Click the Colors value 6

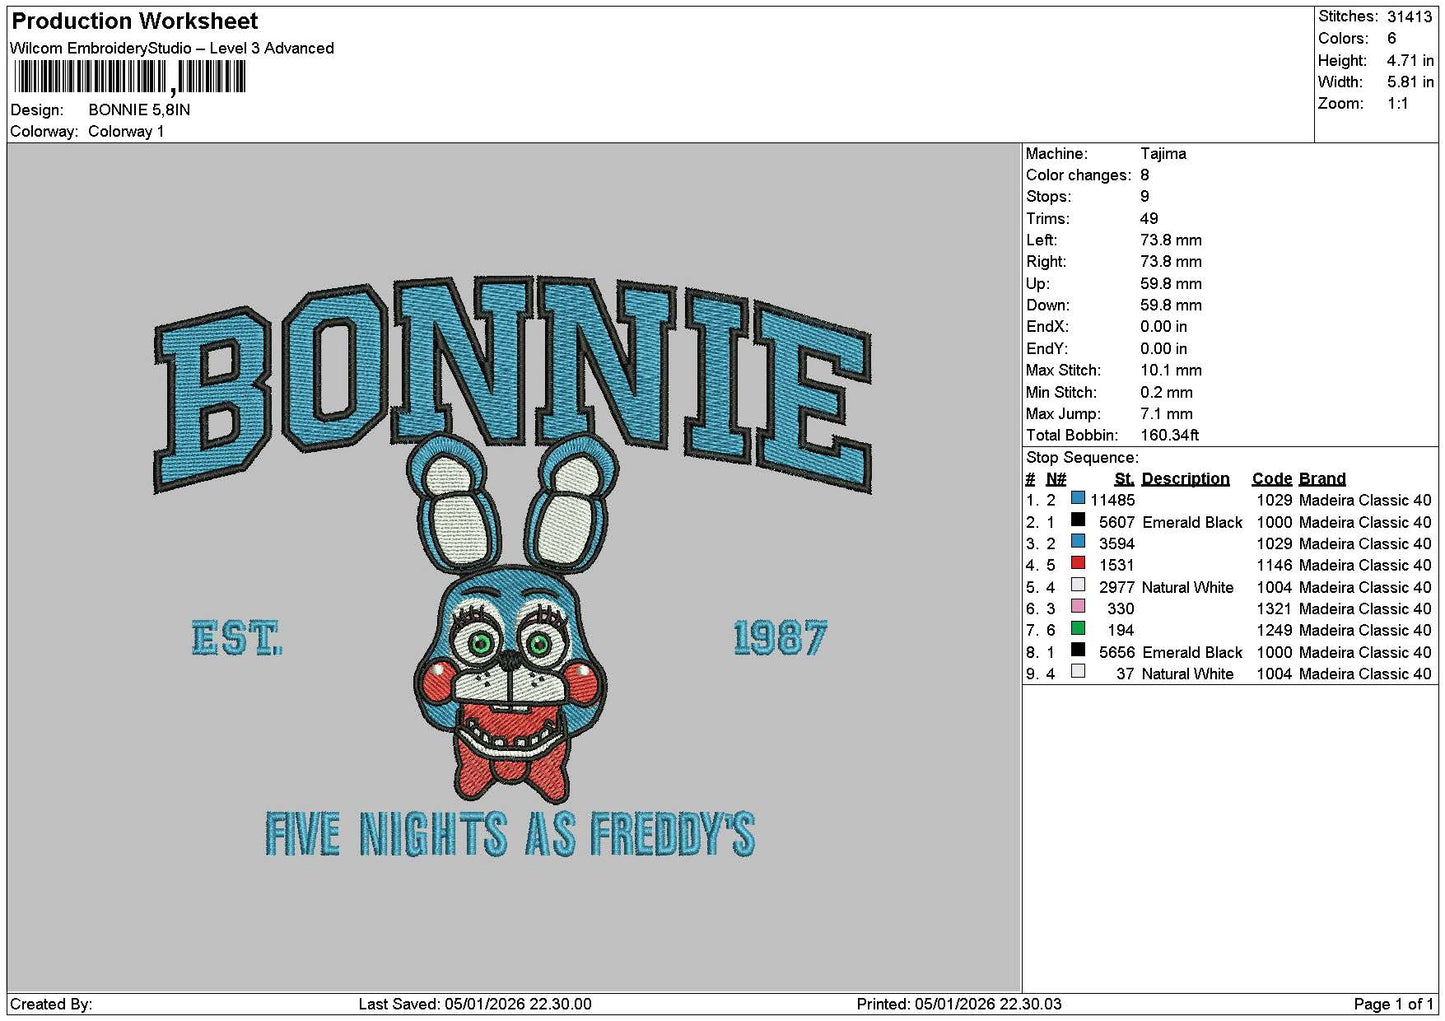tap(1391, 38)
